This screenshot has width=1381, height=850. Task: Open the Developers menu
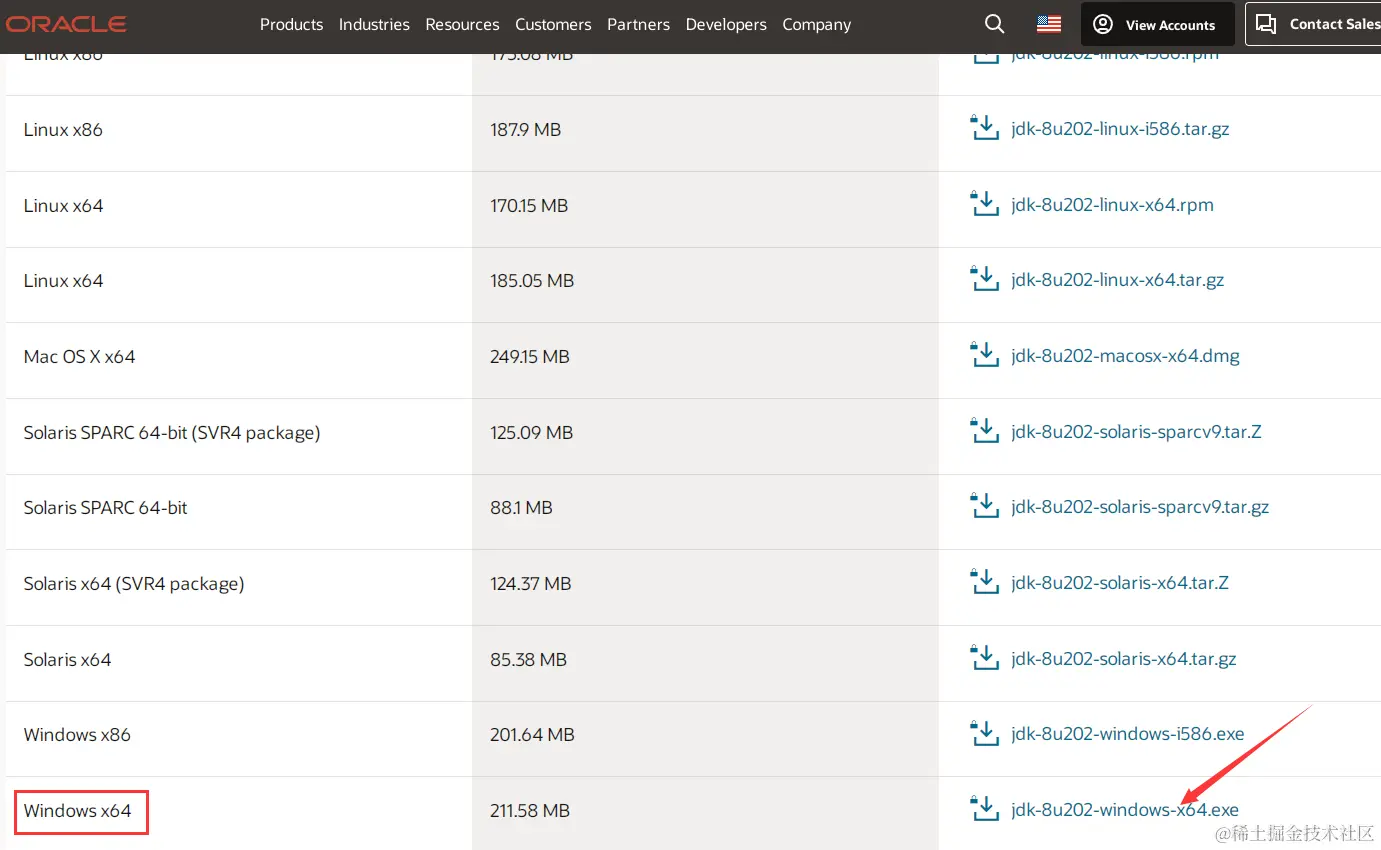(726, 24)
